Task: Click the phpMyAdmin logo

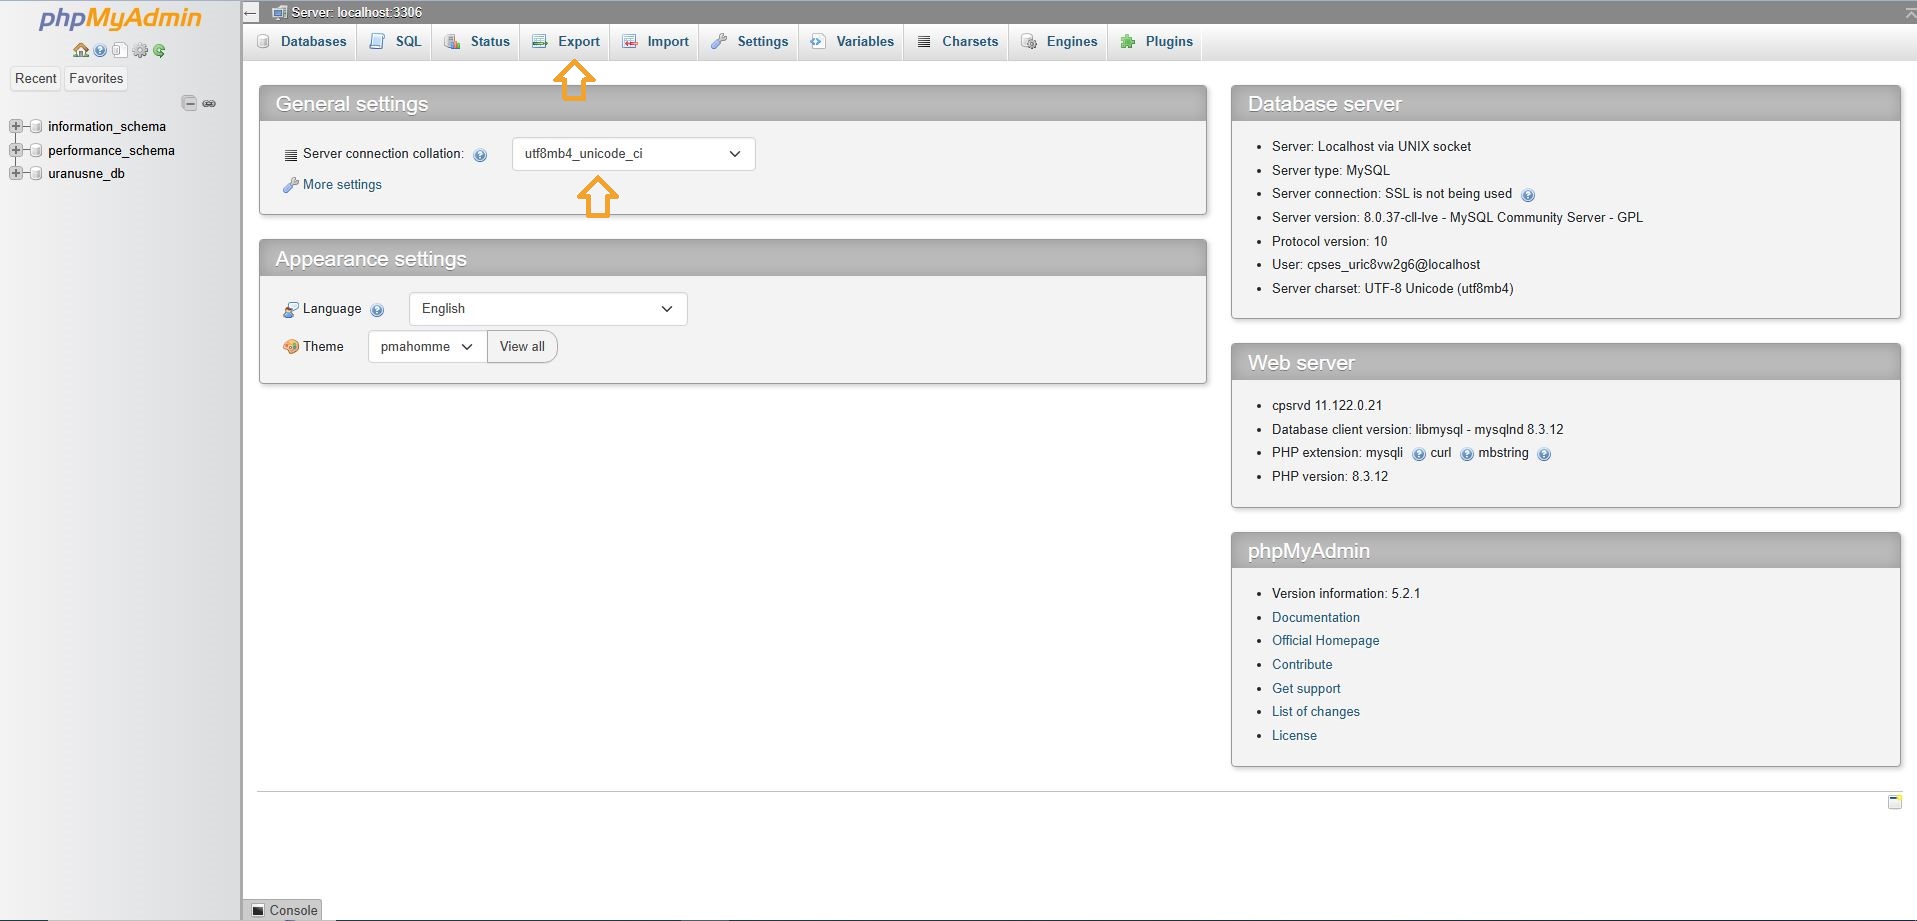Action: [x=120, y=19]
